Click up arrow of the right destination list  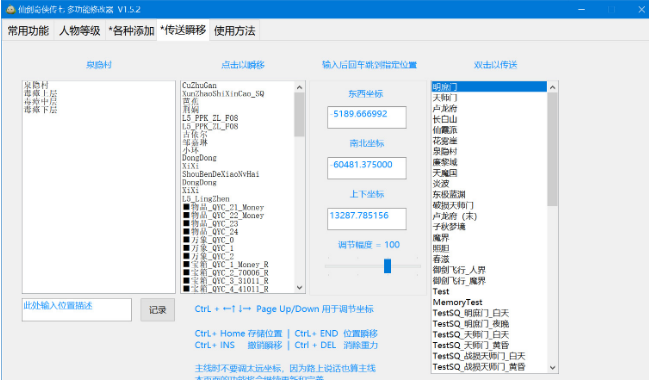point(552,87)
